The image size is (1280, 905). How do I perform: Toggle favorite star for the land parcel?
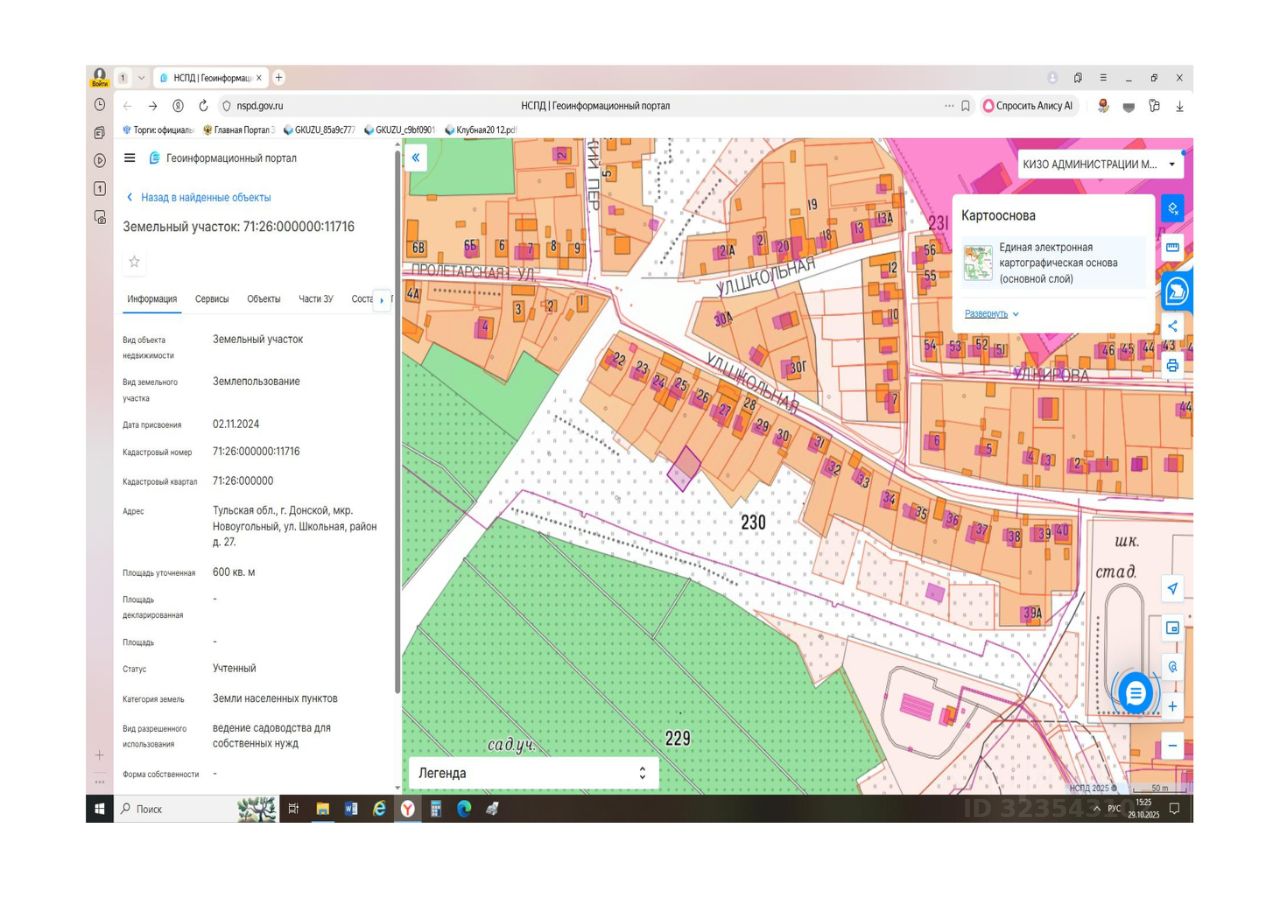pos(135,262)
